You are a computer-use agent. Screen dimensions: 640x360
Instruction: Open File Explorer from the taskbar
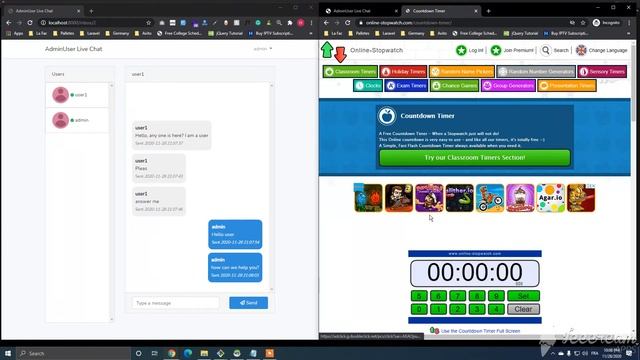(204, 353)
